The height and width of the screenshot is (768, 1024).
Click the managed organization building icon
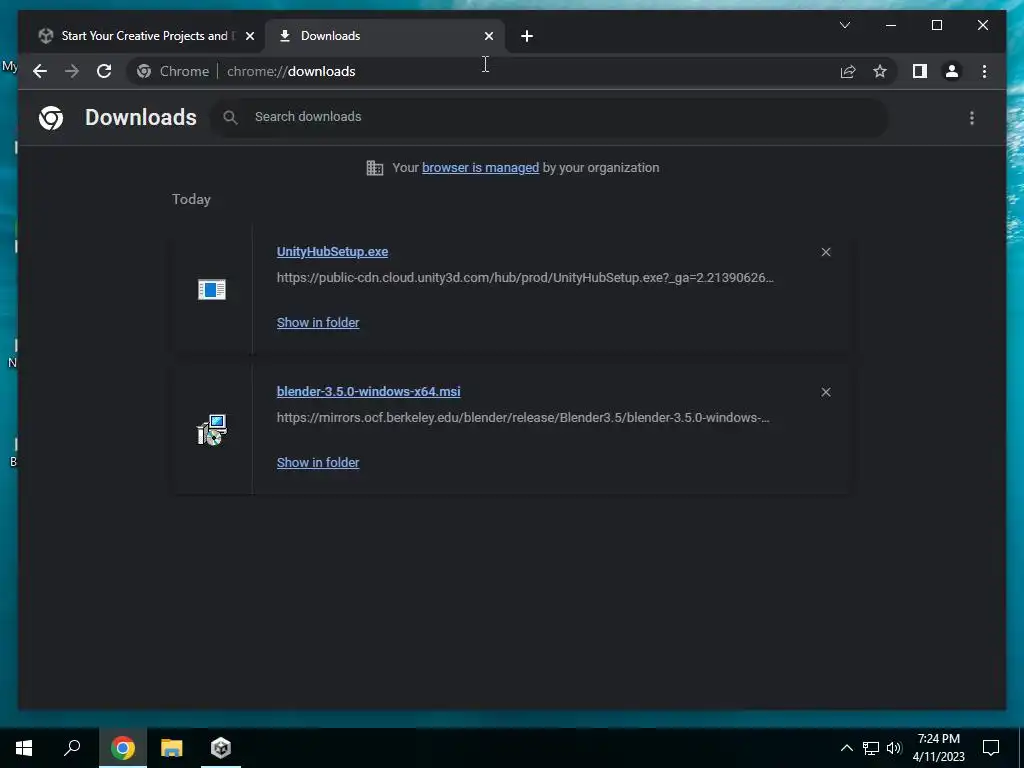[375, 168]
